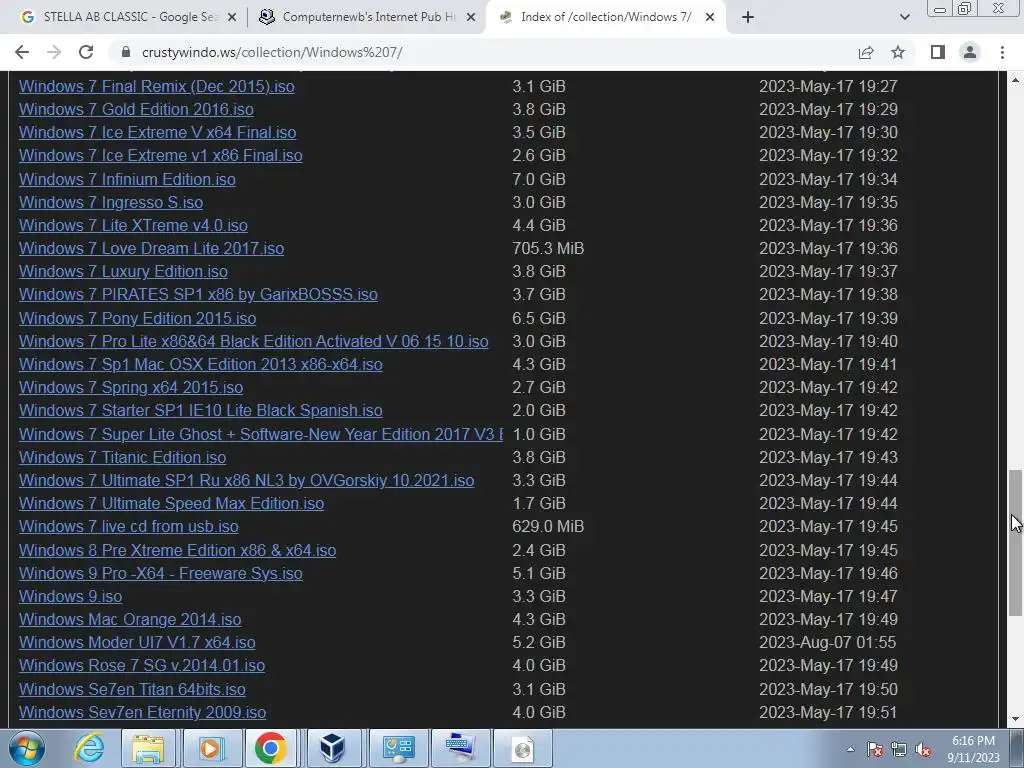This screenshot has height=768, width=1024.
Task: Bookmark this page with the star icon
Action: click(898, 52)
